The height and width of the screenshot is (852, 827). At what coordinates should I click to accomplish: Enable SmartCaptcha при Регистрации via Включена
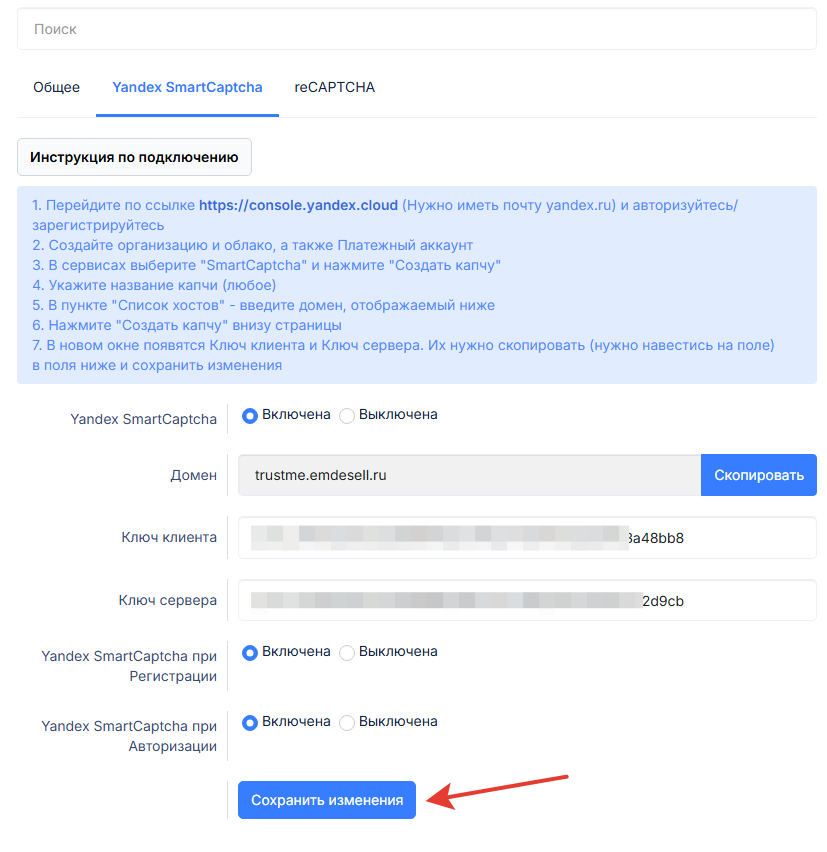(251, 652)
